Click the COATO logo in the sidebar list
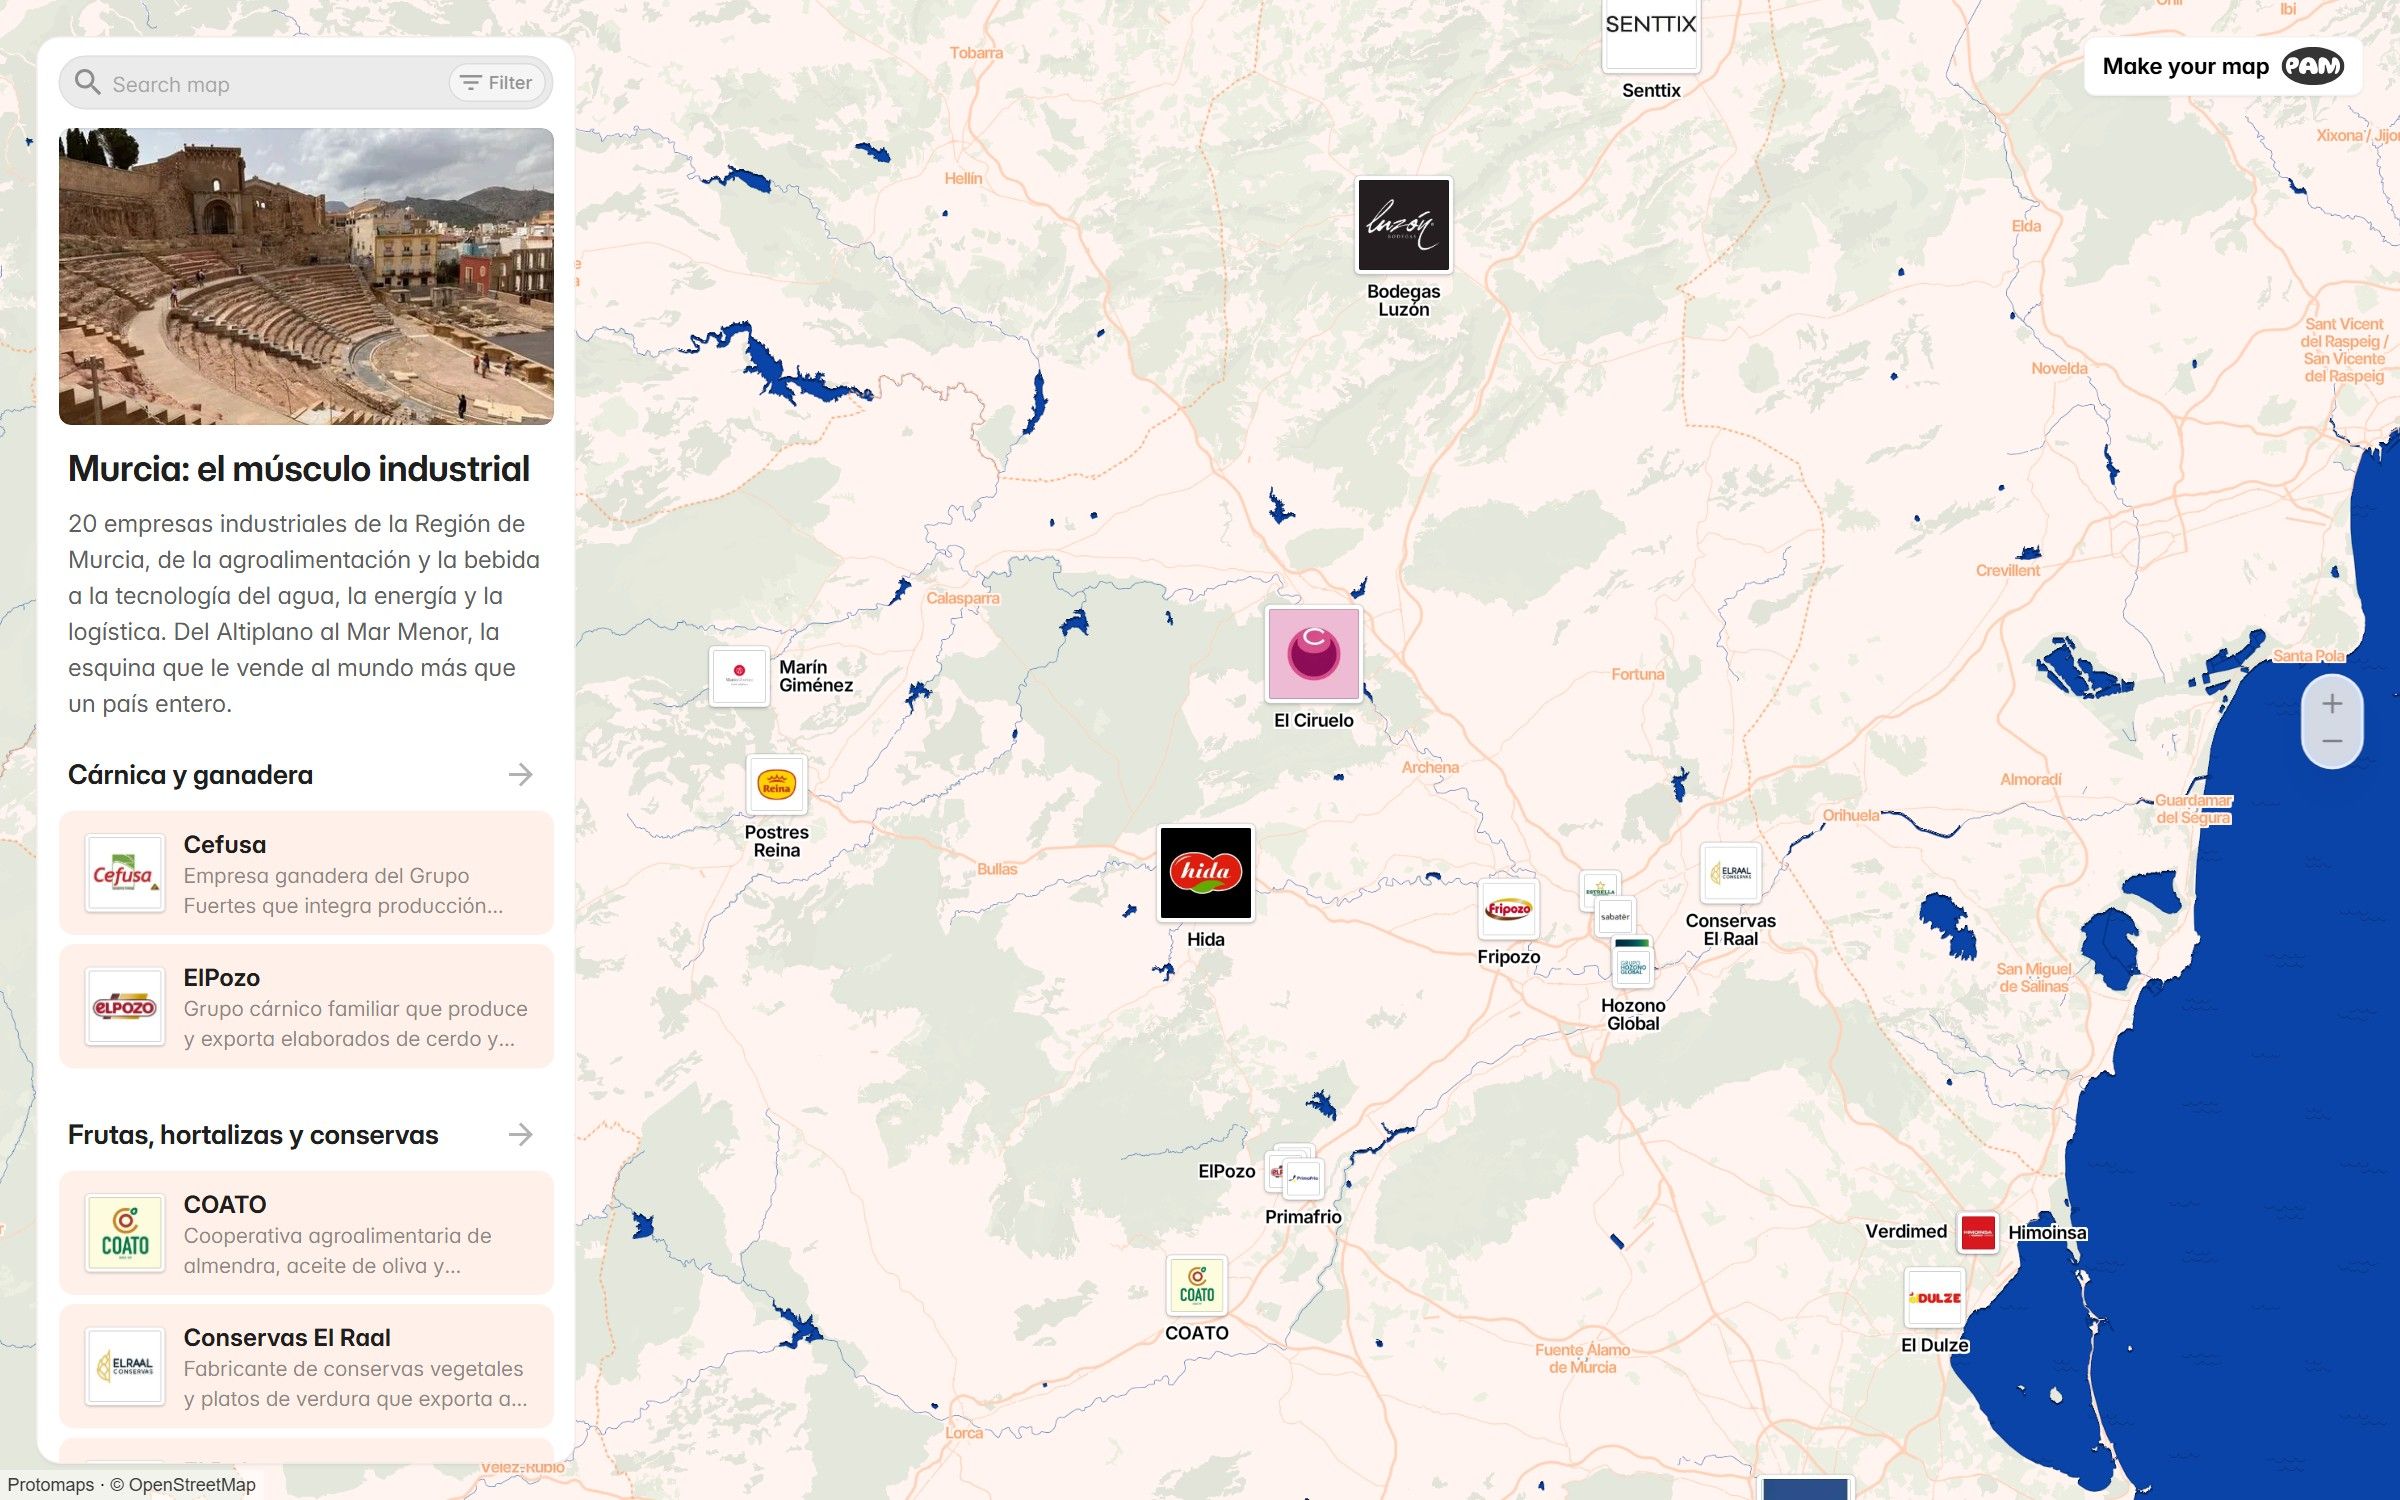Viewport: 2400px width, 1500px height. 124,1234
